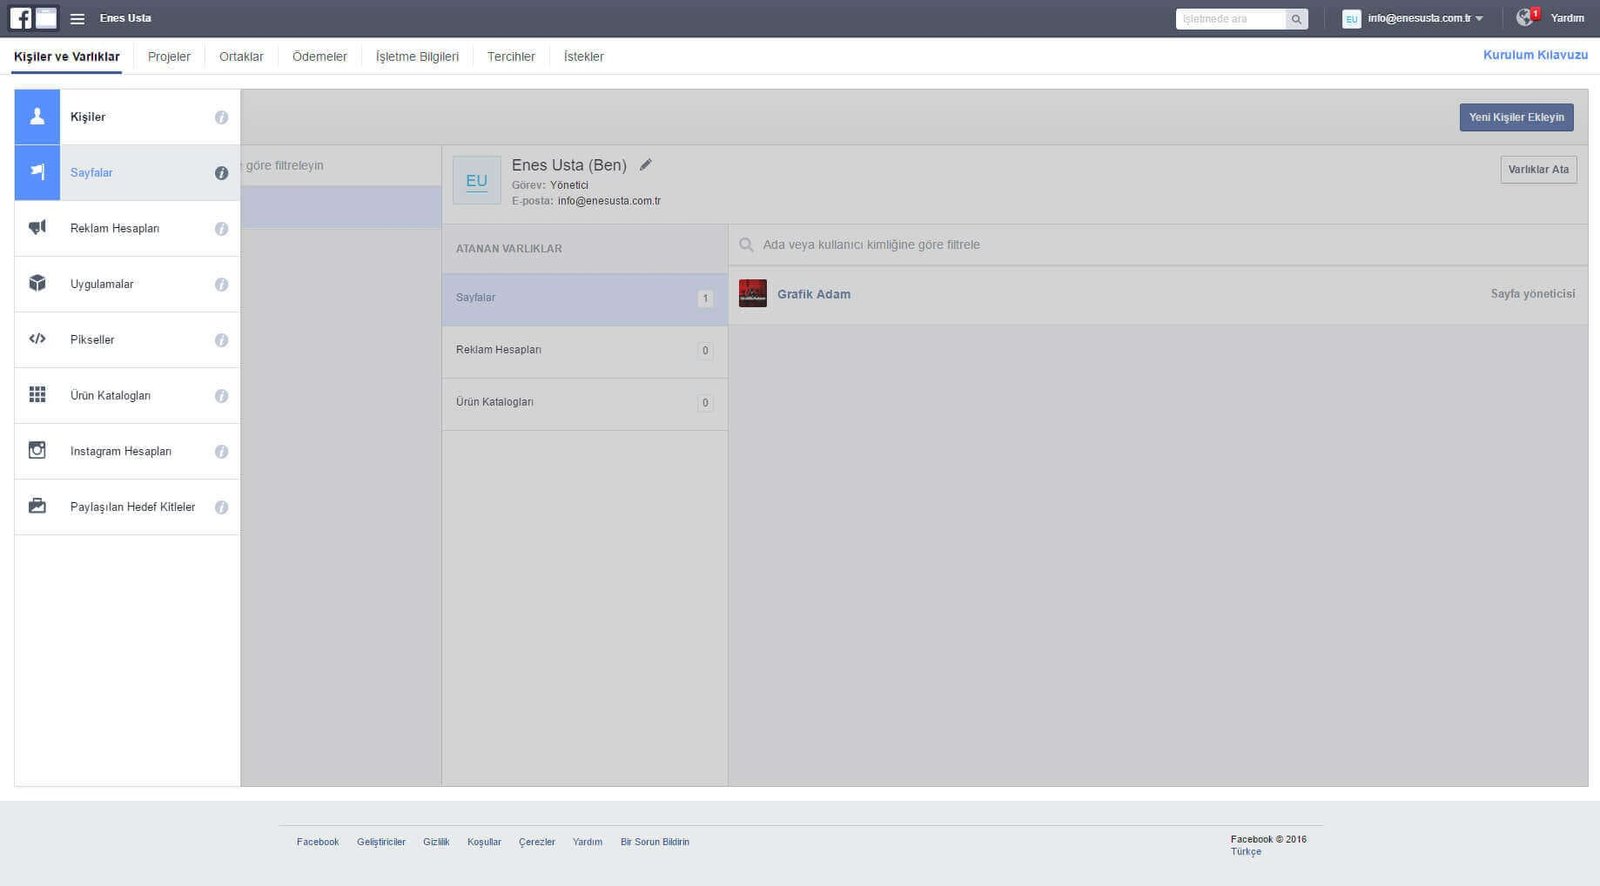Screen dimensions: 1600x886
Task: Select the Pikseller code icon
Action: pos(37,339)
